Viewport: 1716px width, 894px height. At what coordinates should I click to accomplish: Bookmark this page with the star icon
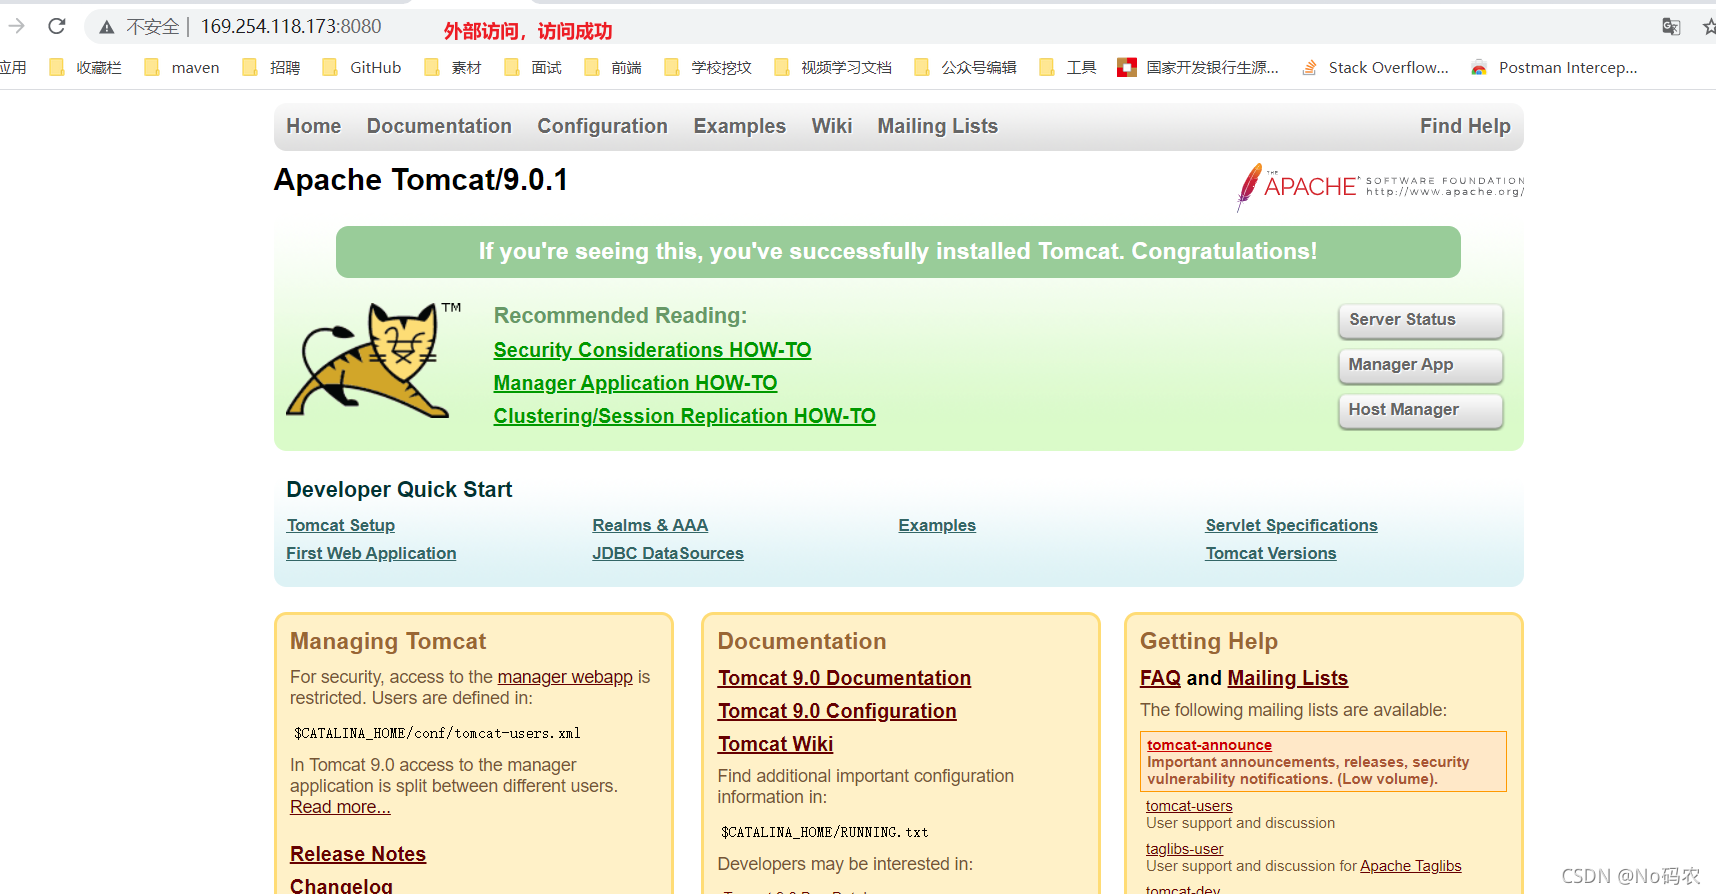pyautogui.click(x=1708, y=27)
